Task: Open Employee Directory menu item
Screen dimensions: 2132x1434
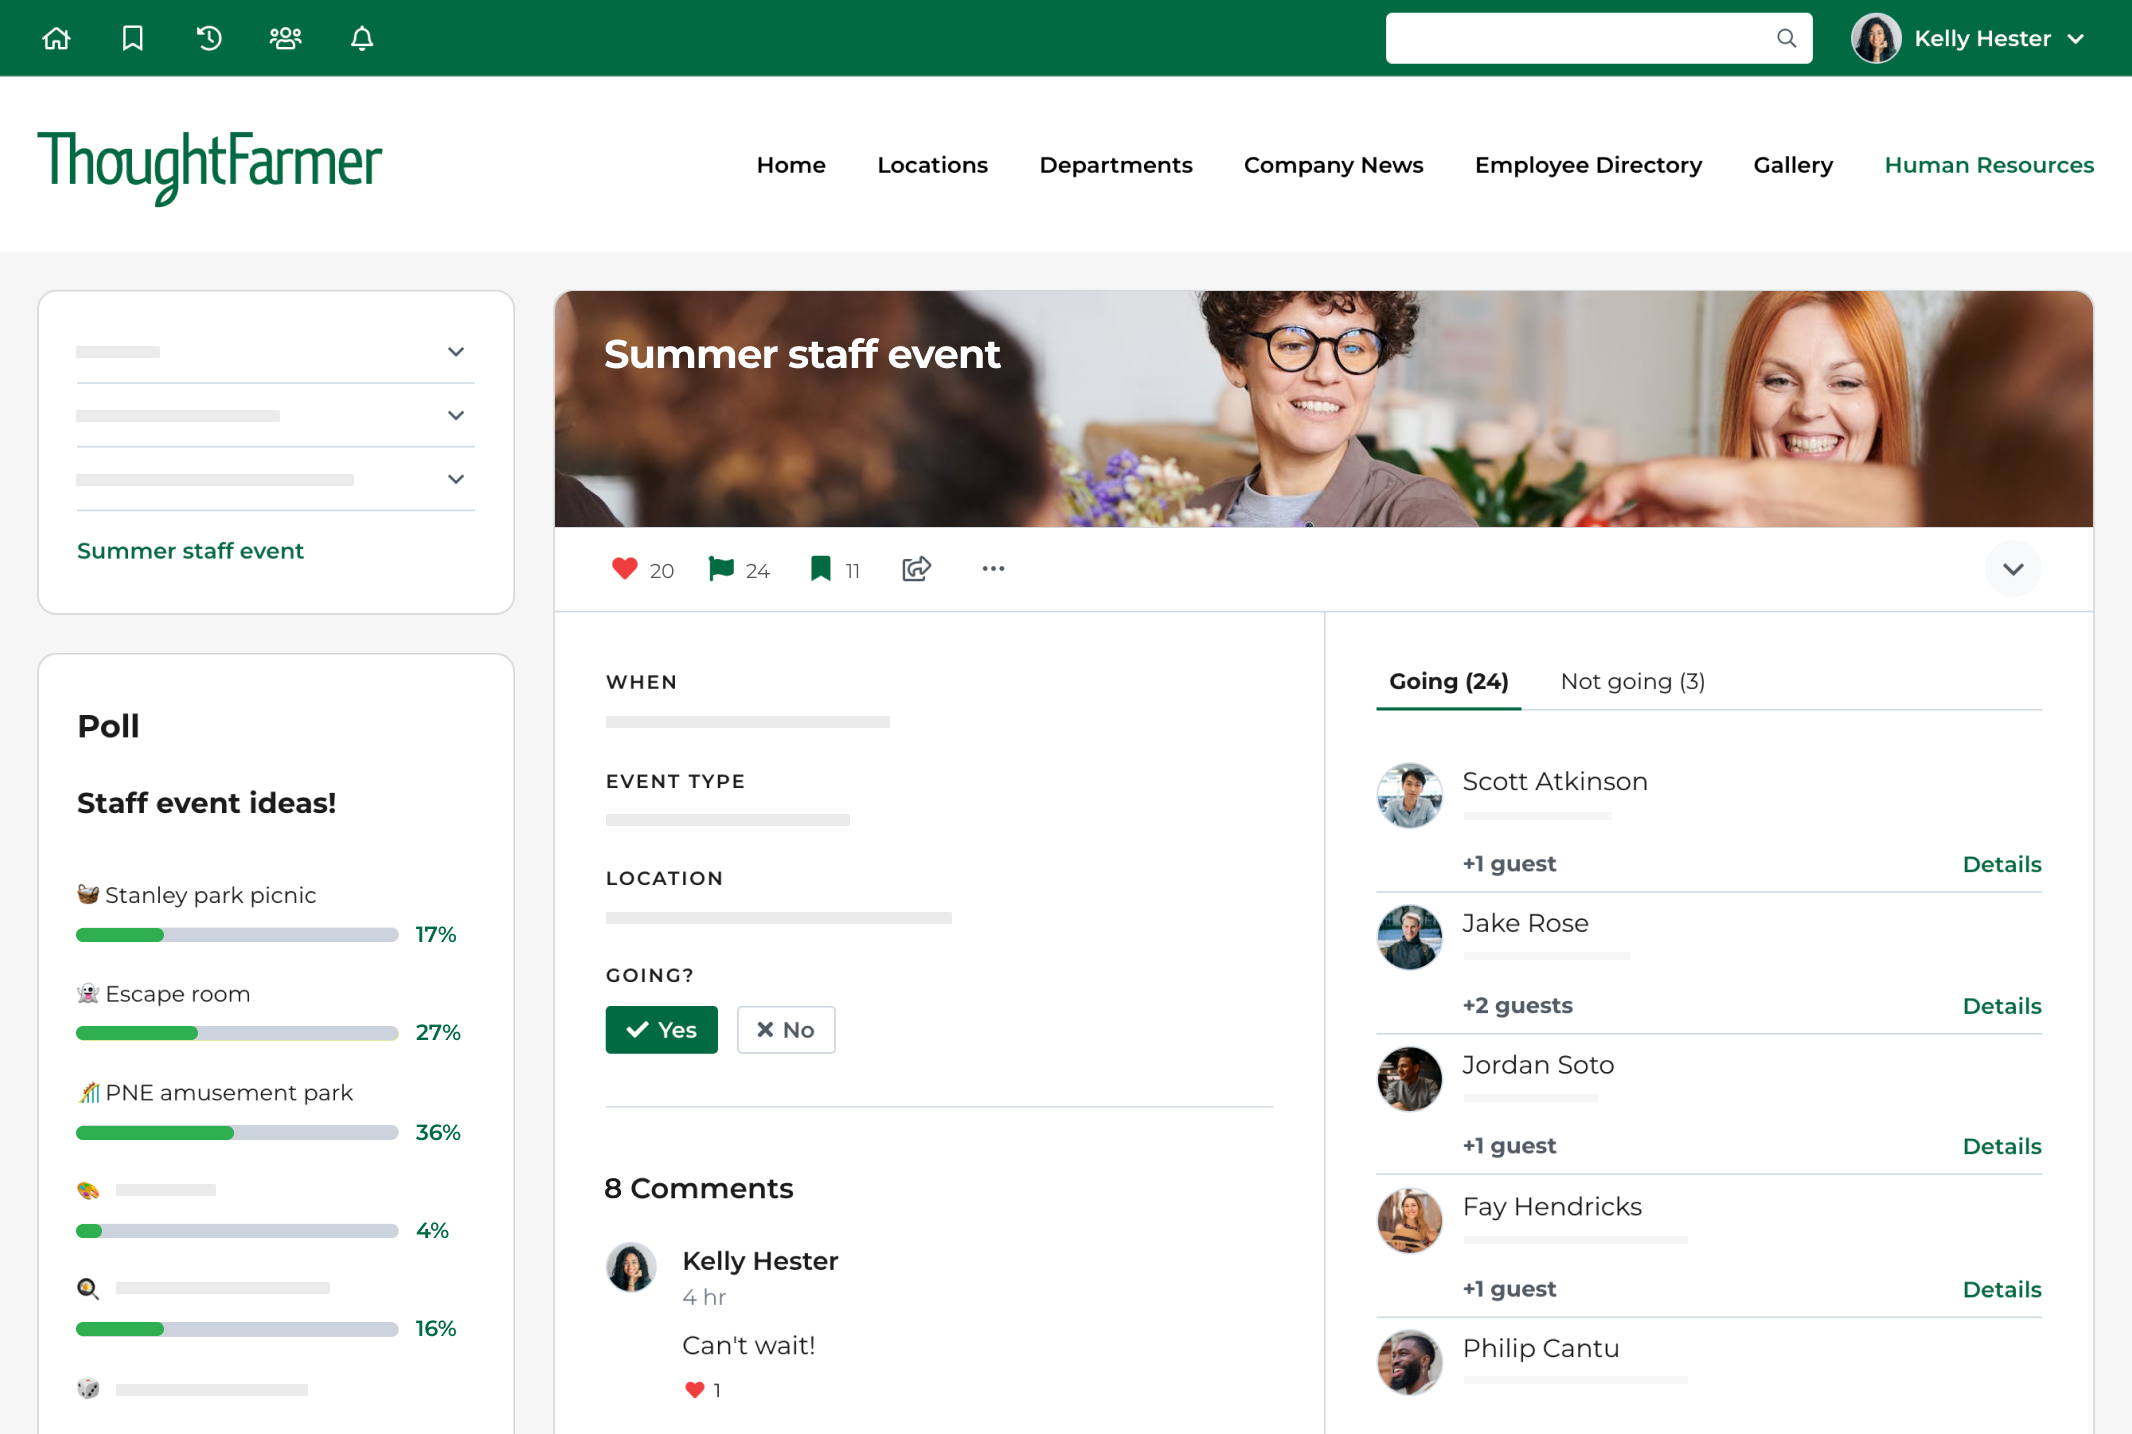Action: coord(1588,165)
